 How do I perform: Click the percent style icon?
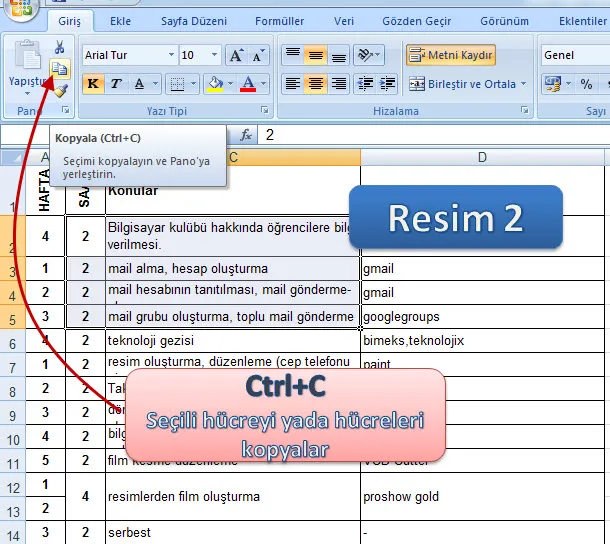pyautogui.click(x=586, y=84)
